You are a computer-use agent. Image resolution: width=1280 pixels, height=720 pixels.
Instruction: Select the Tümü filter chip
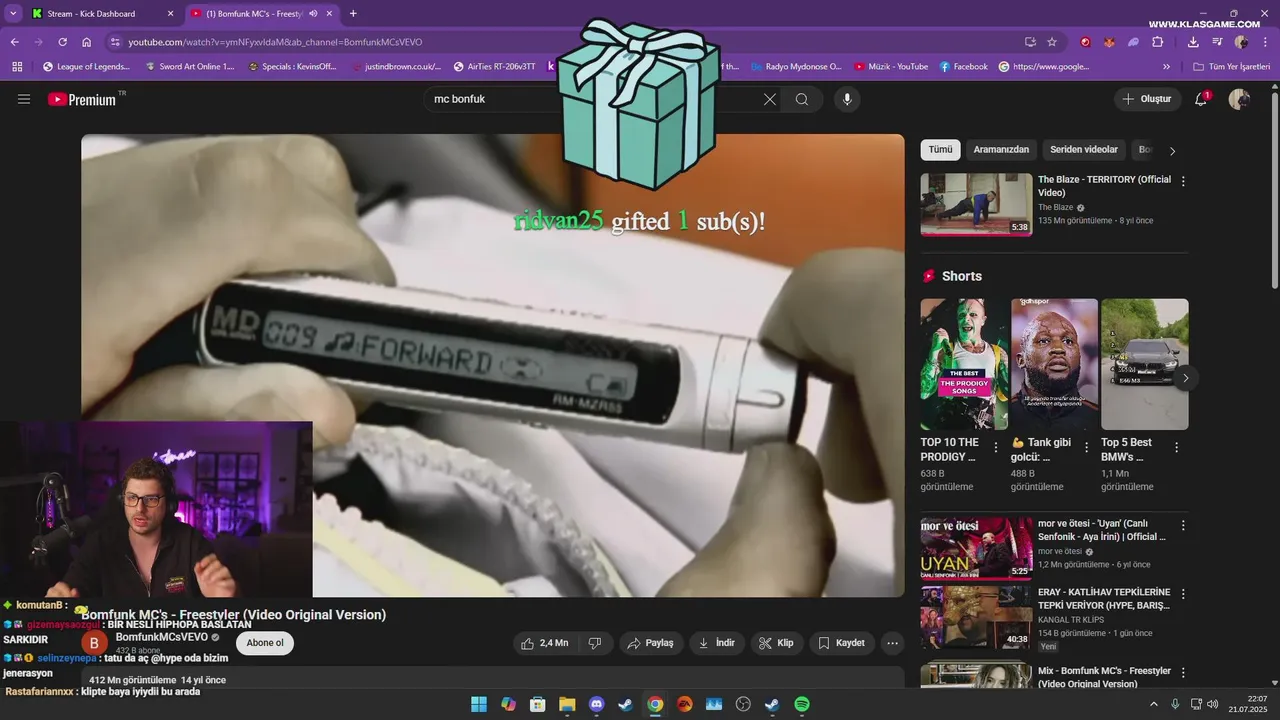click(x=941, y=150)
